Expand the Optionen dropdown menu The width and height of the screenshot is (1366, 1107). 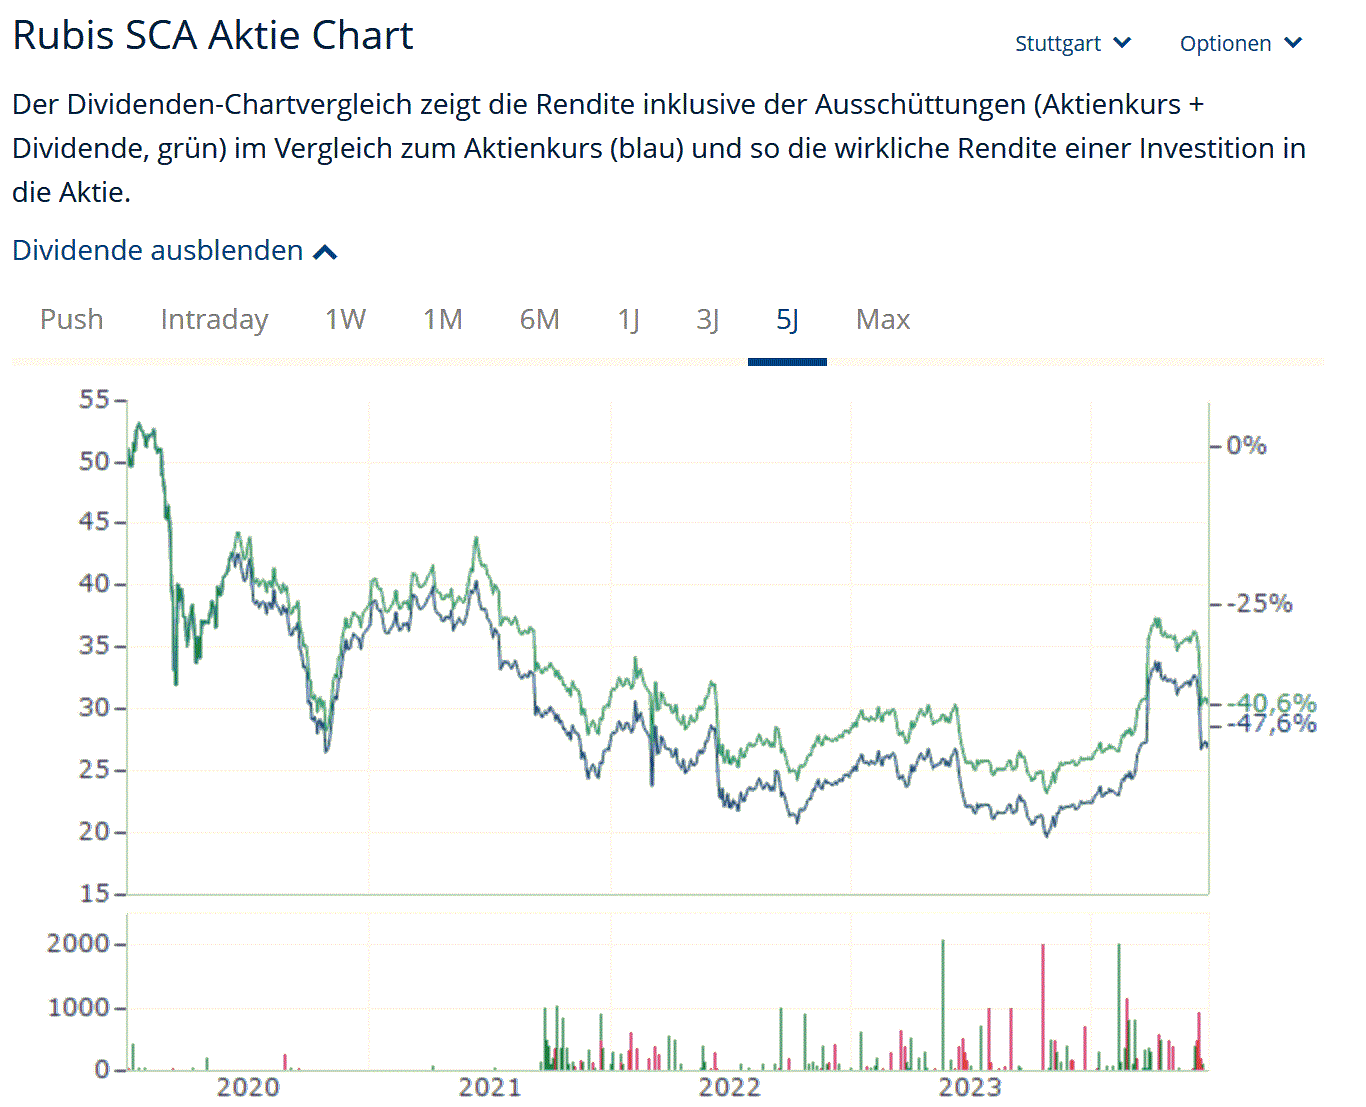[1239, 44]
